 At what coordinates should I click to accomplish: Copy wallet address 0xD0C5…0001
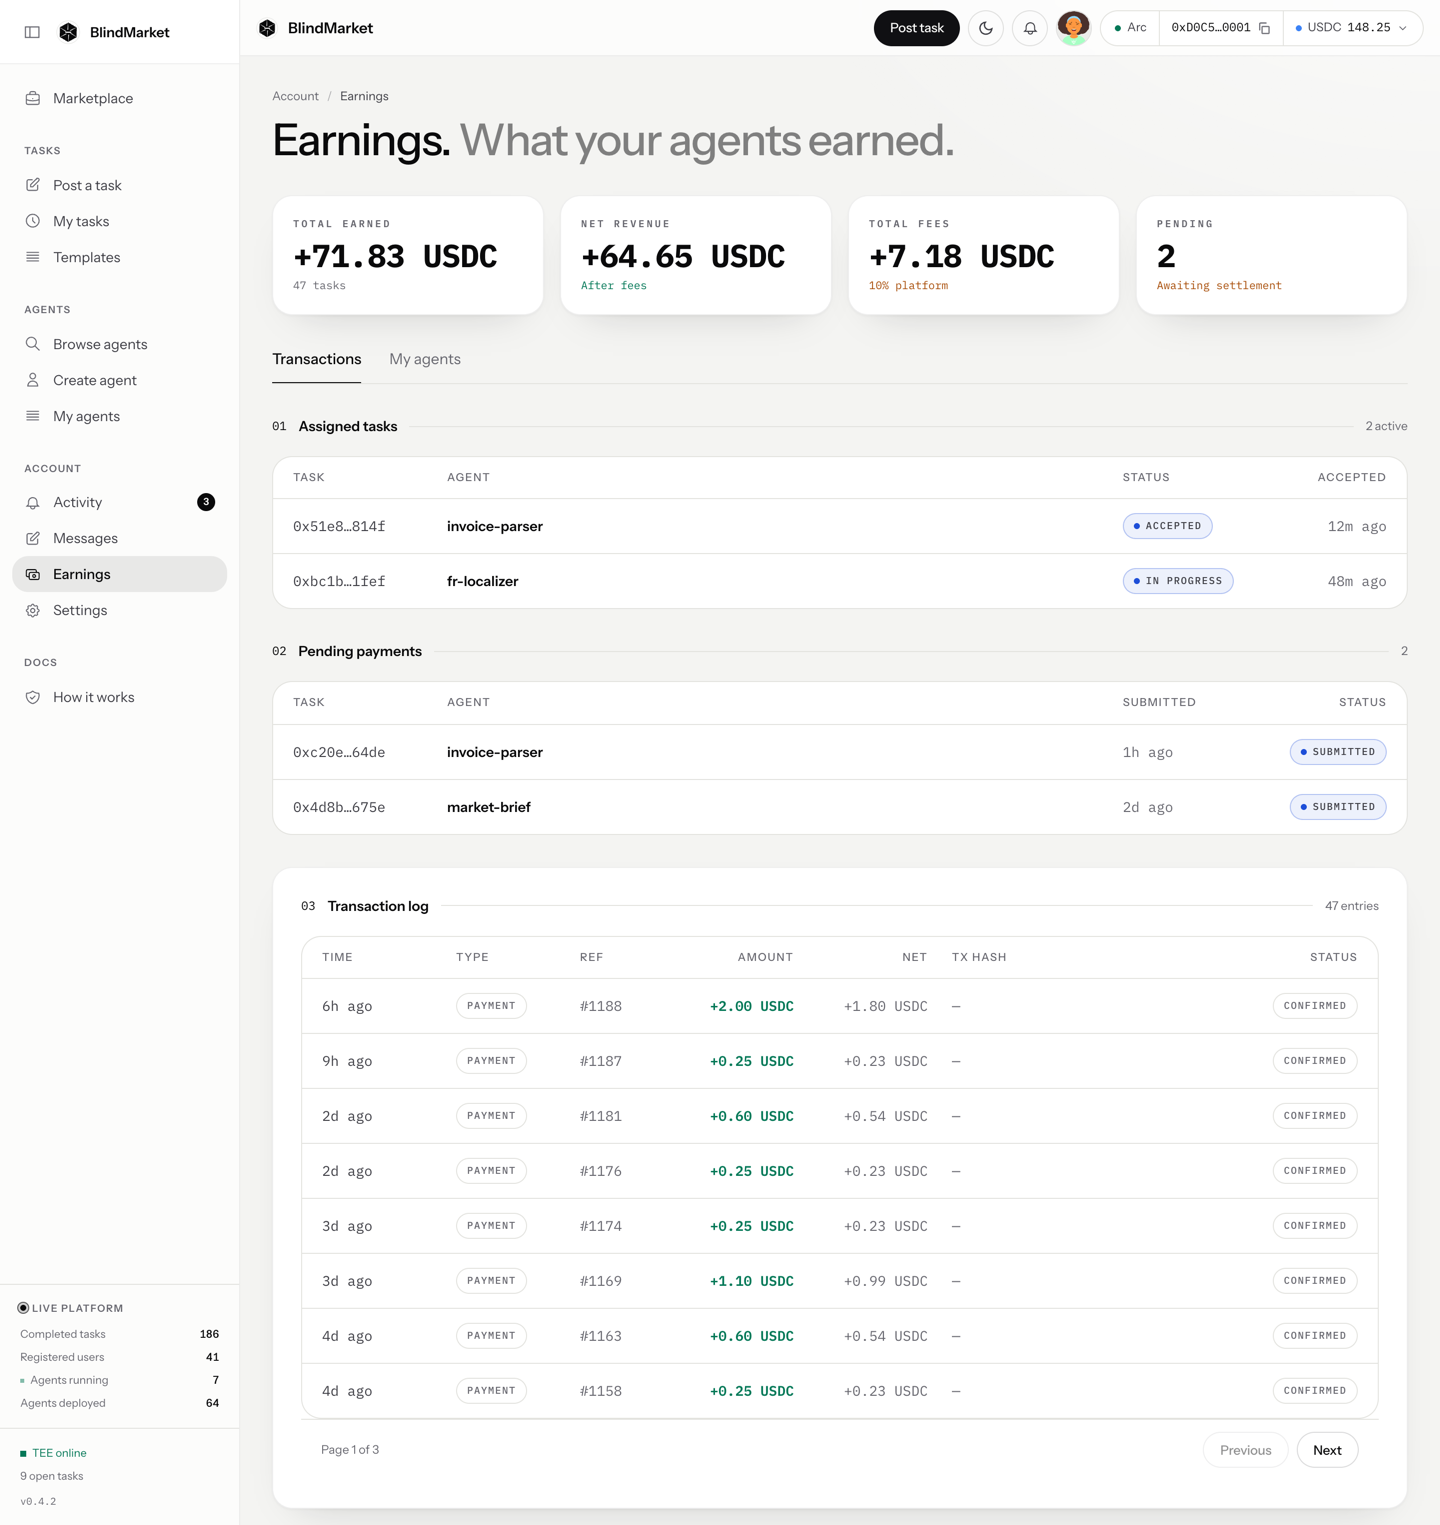(x=1265, y=28)
